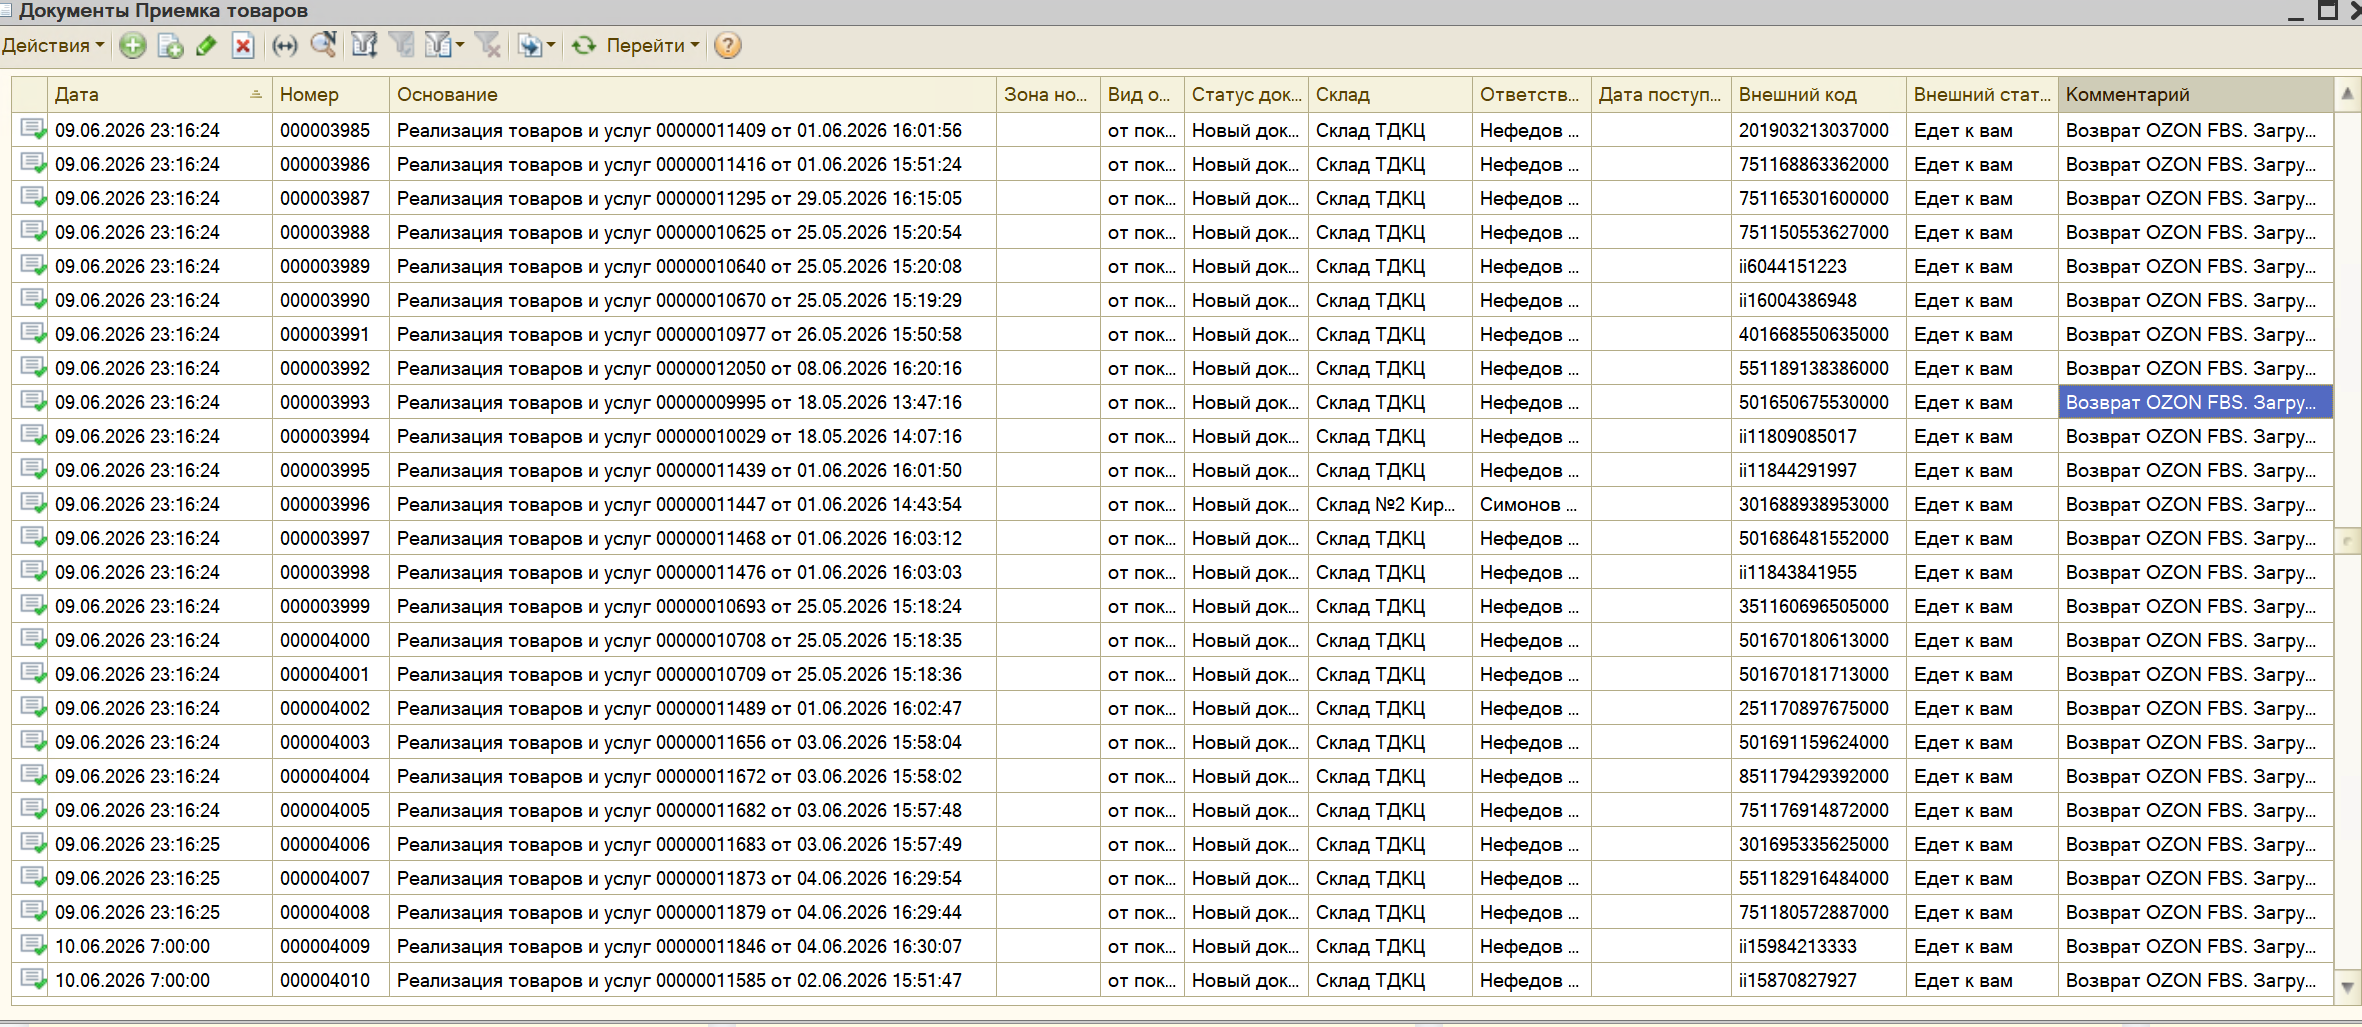Filter by value in the current column
The image size is (2362, 1027).
(401, 45)
